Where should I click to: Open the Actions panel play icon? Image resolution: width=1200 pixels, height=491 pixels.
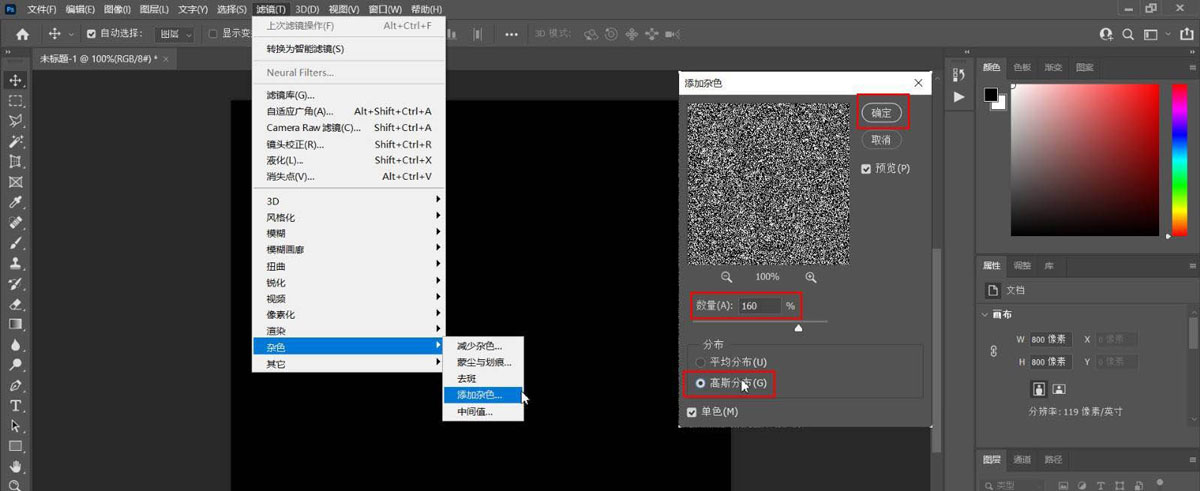coord(959,97)
